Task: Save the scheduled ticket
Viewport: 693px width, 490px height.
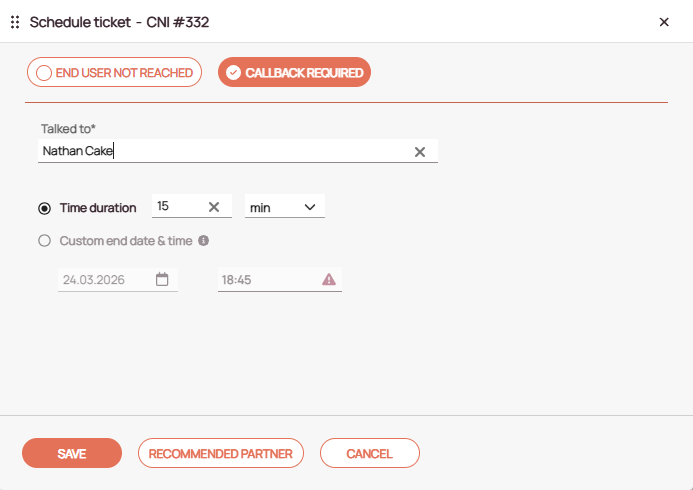Action: pyautogui.click(x=72, y=453)
